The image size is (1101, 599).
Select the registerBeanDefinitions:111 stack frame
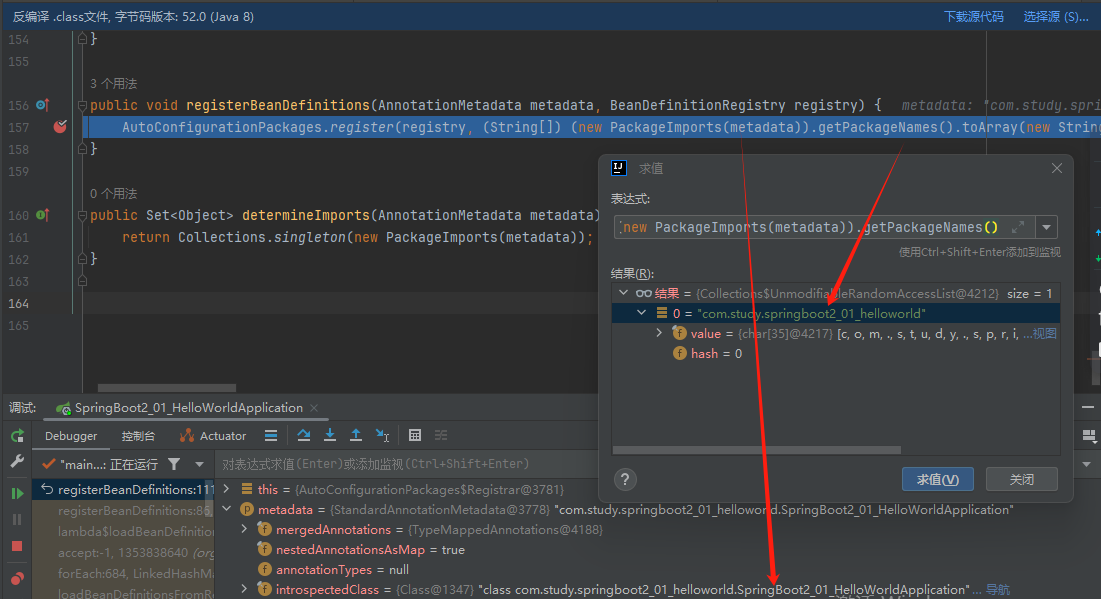[x=124, y=489]
